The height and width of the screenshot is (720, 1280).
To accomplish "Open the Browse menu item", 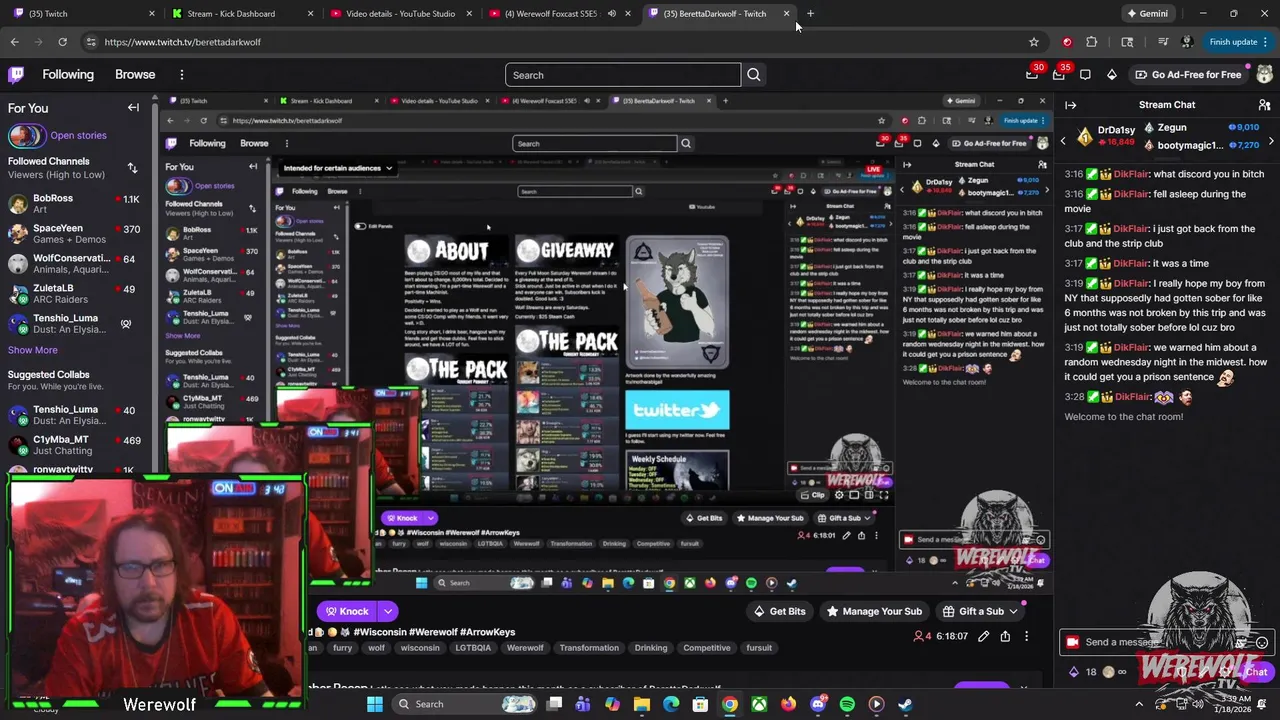I will click(135, 75).
